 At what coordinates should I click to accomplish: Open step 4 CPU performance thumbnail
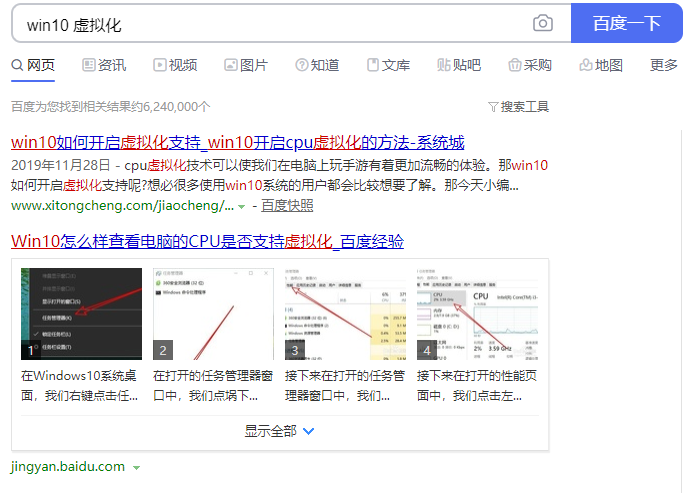click(x=477, y=314)
